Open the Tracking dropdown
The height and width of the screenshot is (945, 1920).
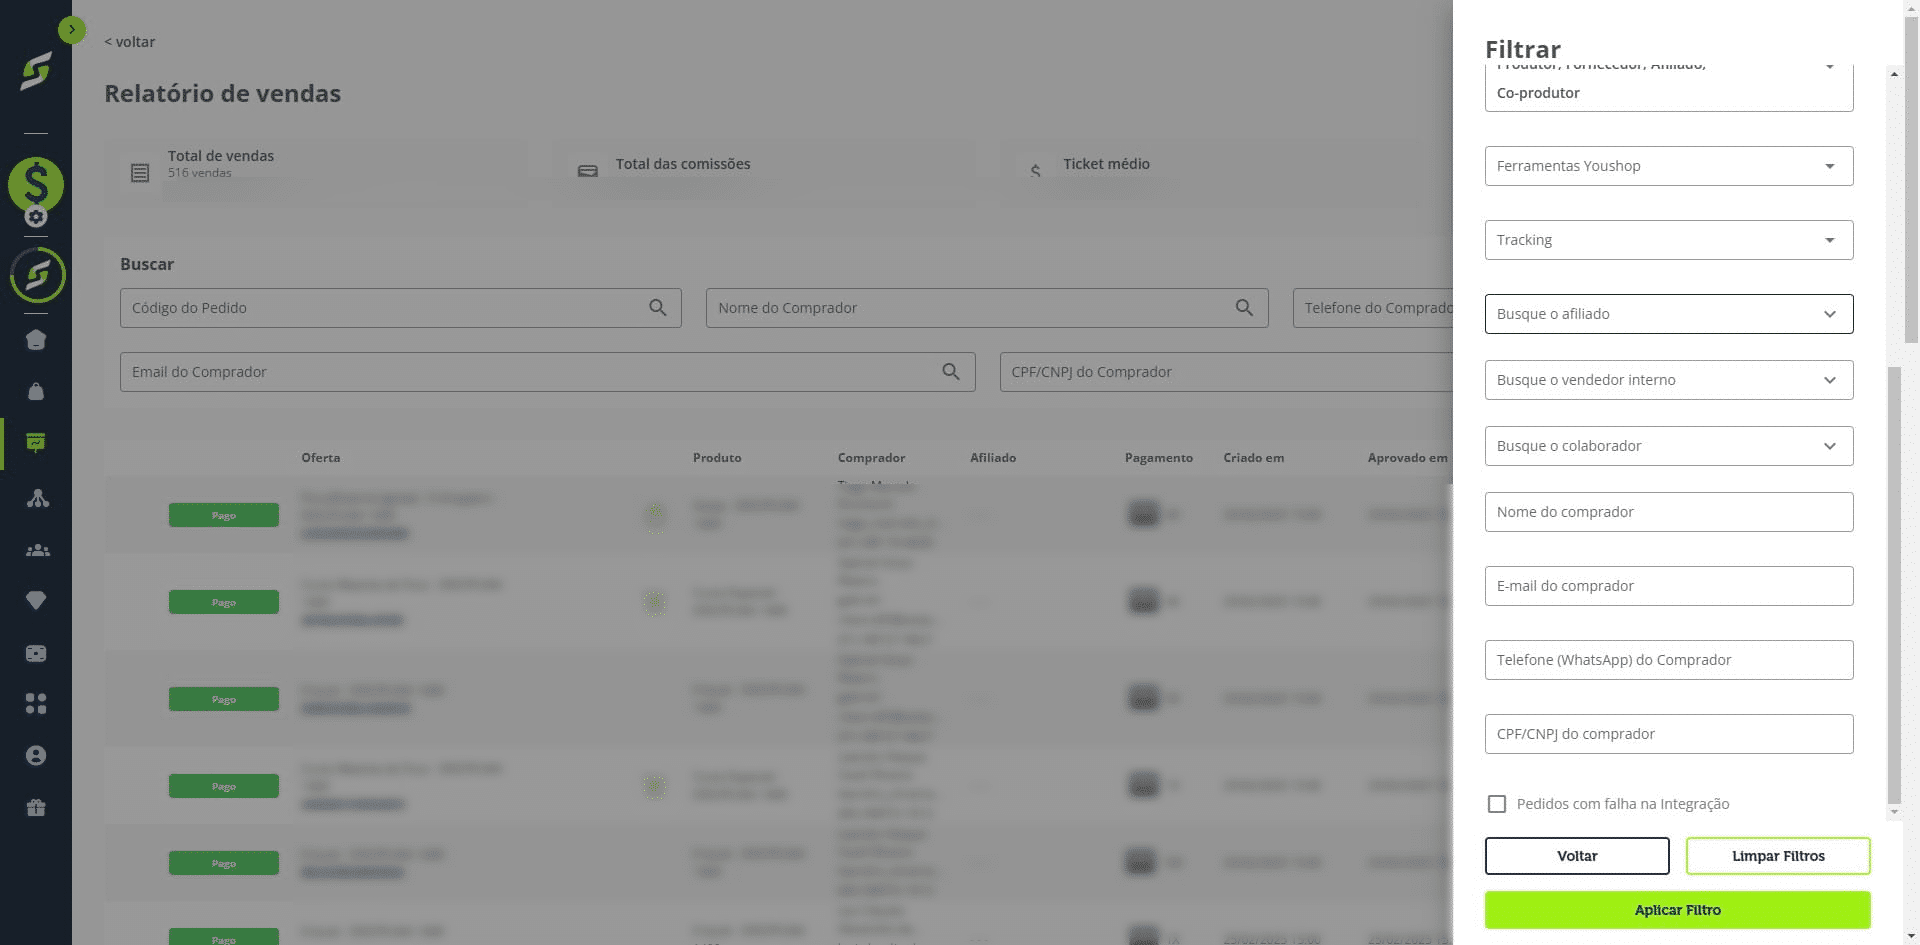(x=1669, y=240)
